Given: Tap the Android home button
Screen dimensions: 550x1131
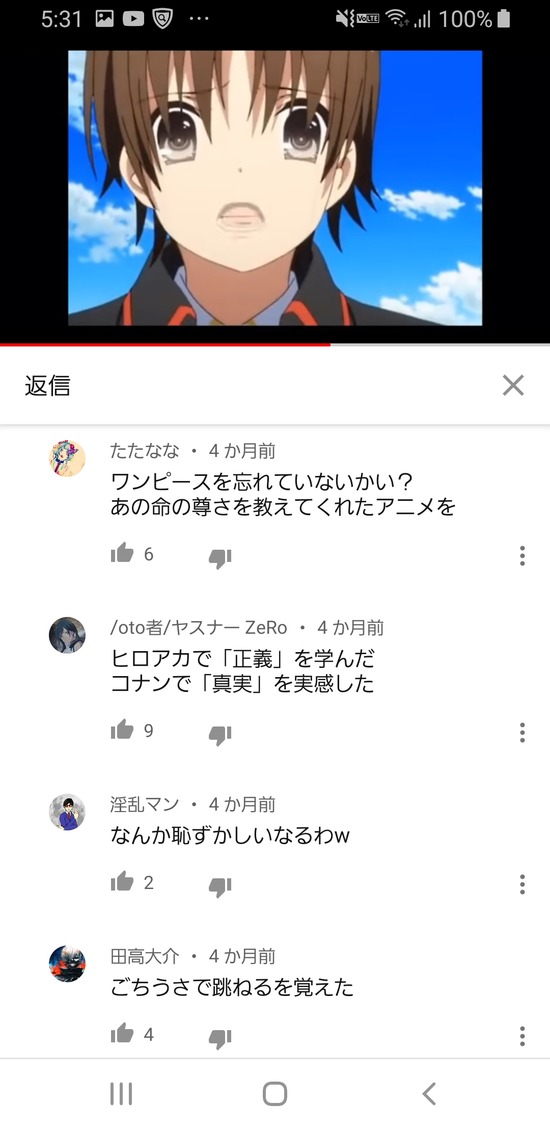Looking at the screenshot, I should [275, 1094].
